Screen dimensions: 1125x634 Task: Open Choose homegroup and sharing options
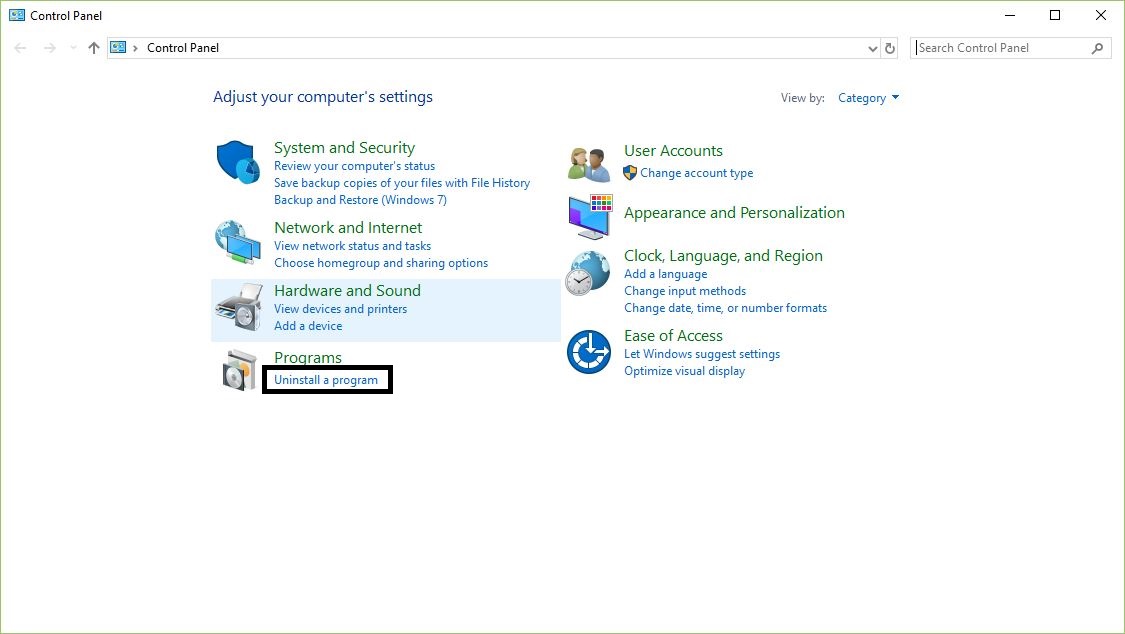click(381, 263)
